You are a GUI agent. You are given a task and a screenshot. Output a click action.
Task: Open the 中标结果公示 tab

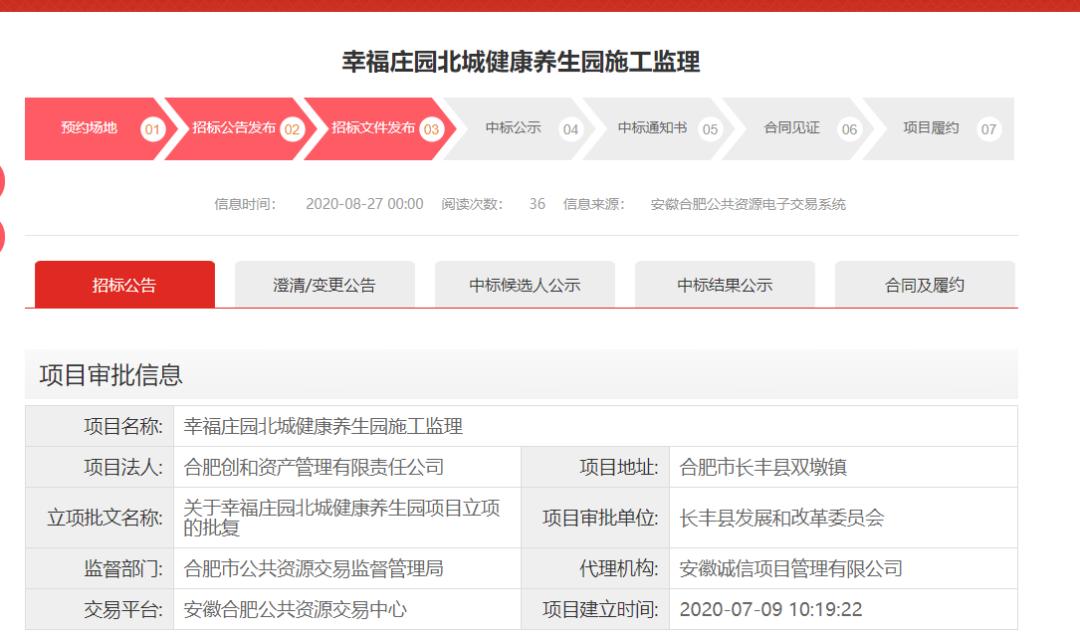coord(725,285)
